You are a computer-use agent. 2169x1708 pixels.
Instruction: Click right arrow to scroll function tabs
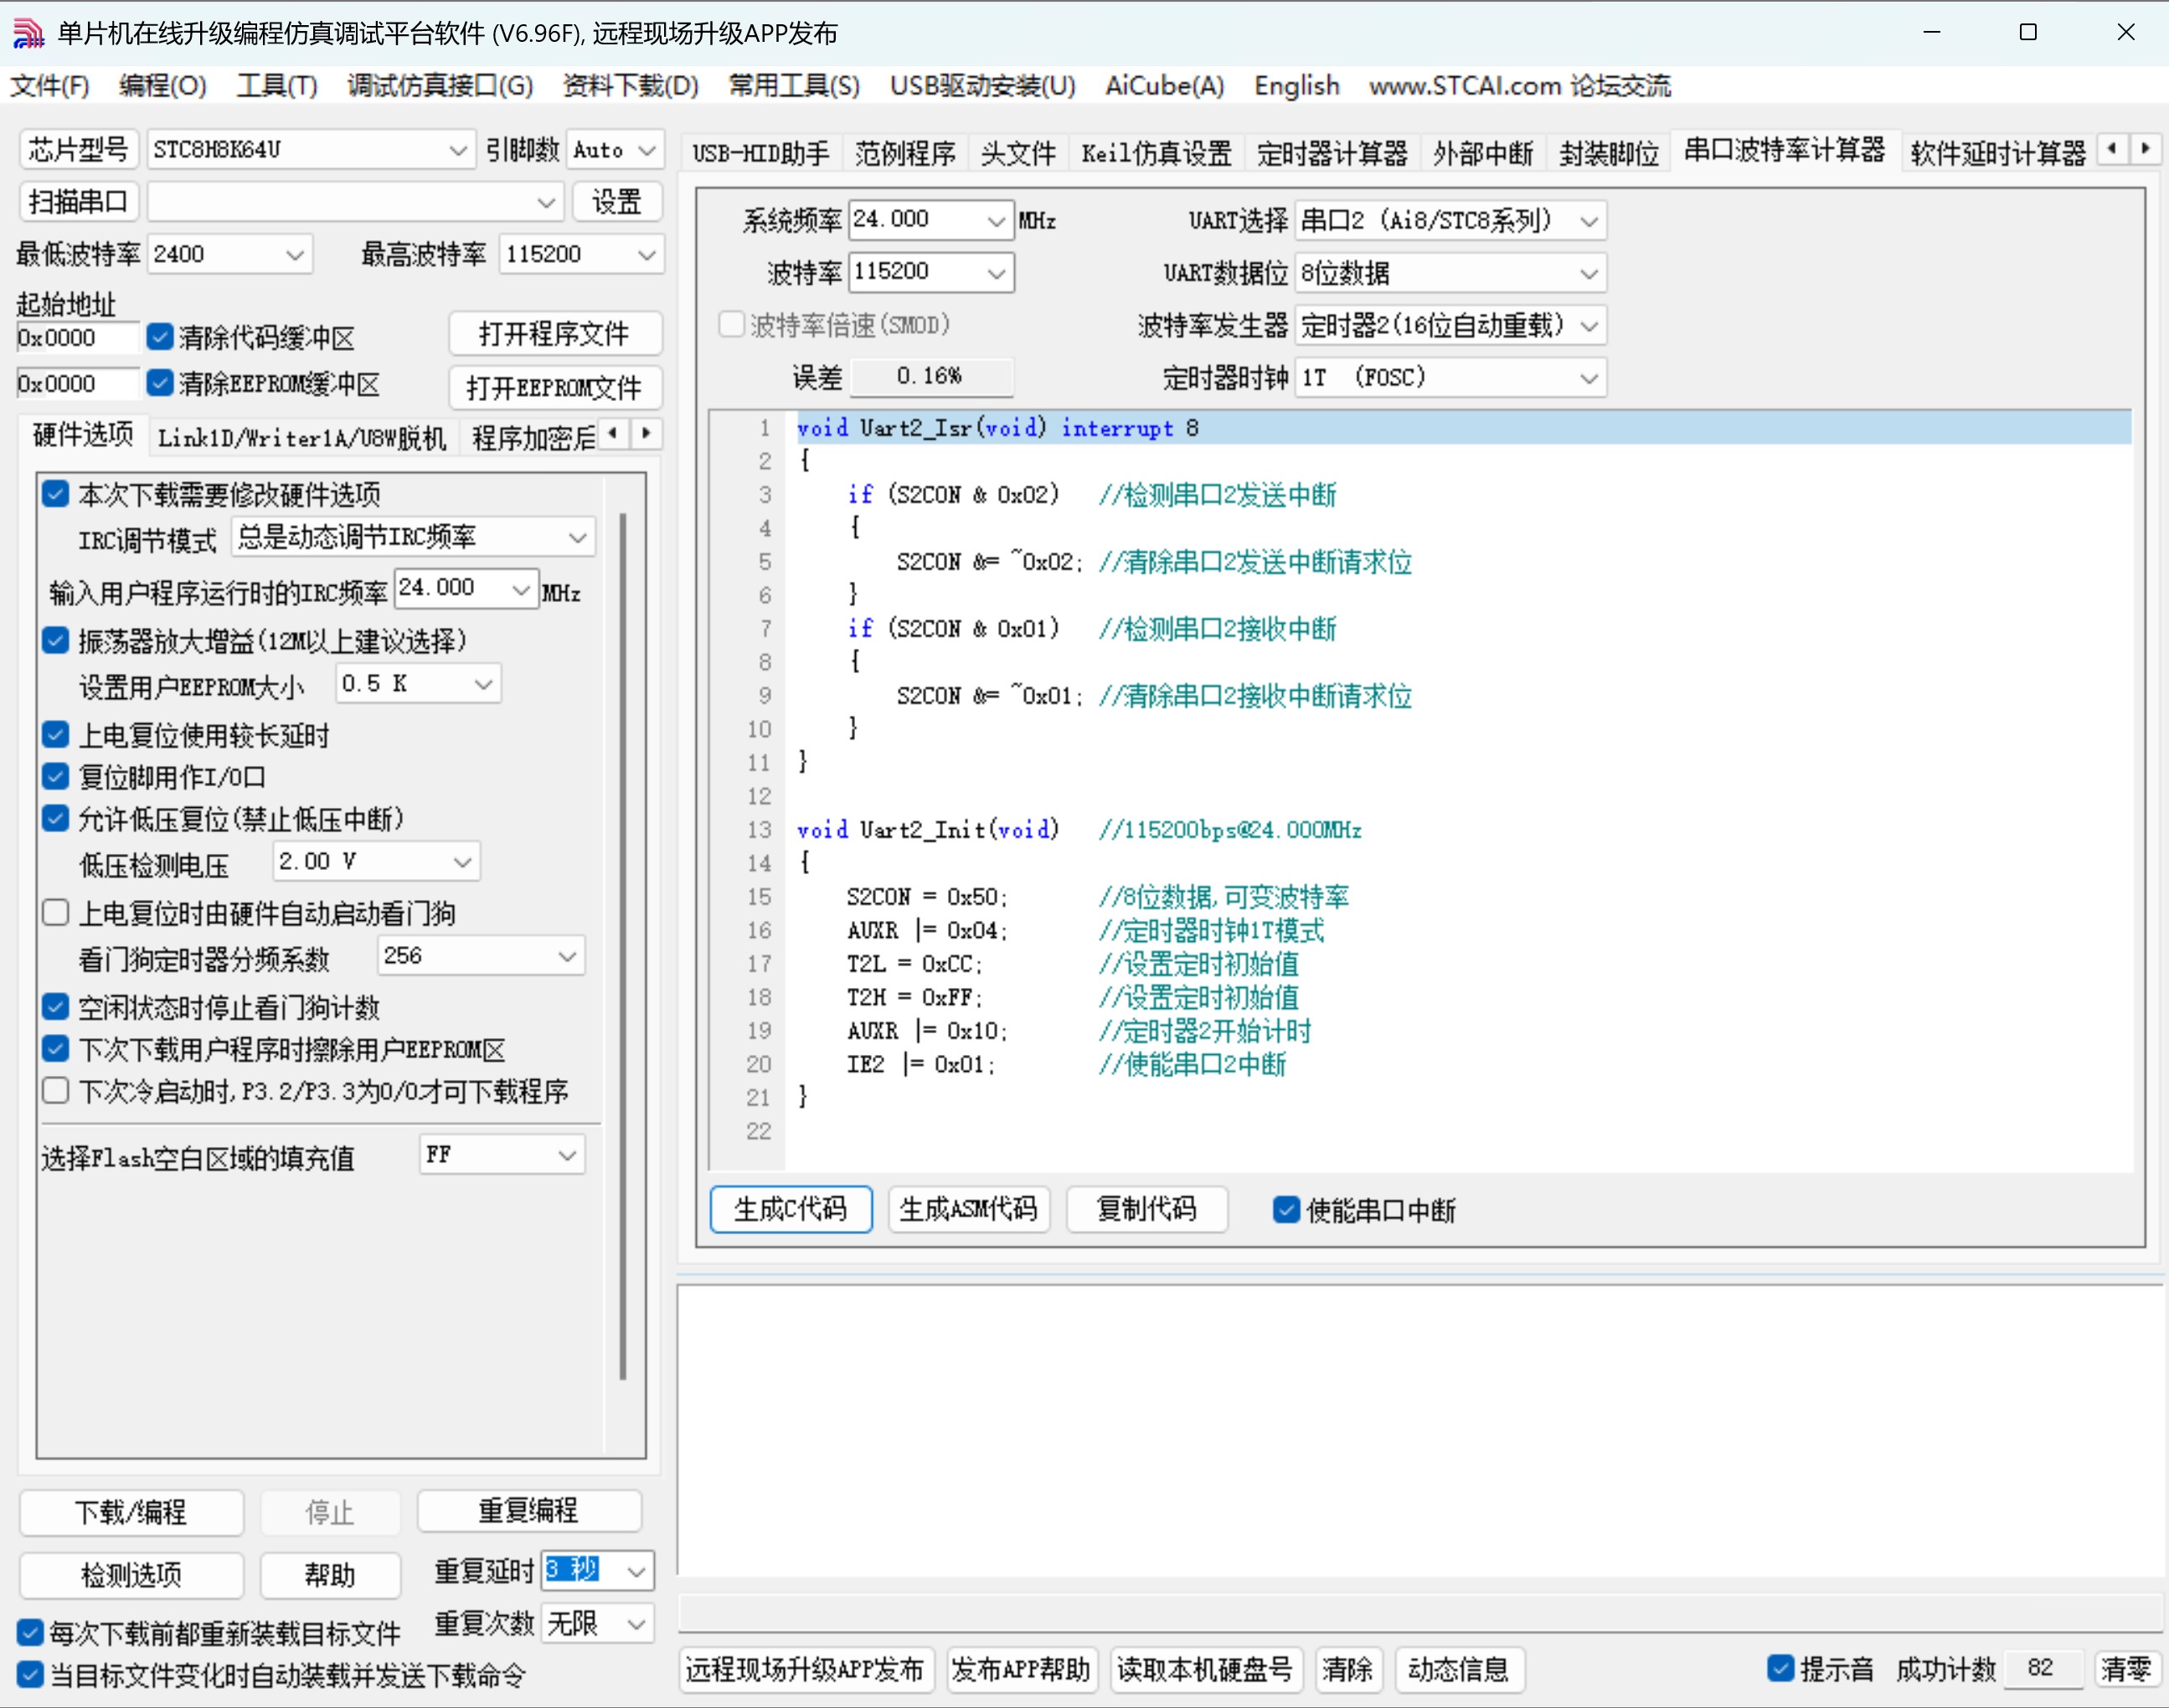tap(2147, 148)
